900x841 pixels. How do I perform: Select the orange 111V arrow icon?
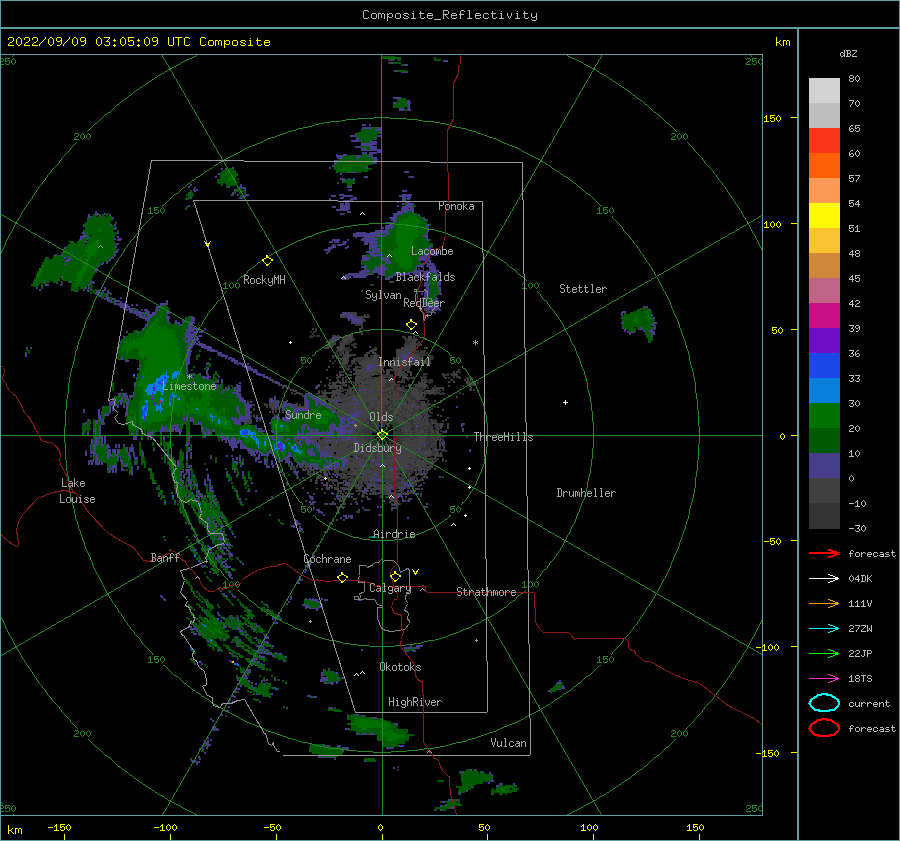coord(824,603)
